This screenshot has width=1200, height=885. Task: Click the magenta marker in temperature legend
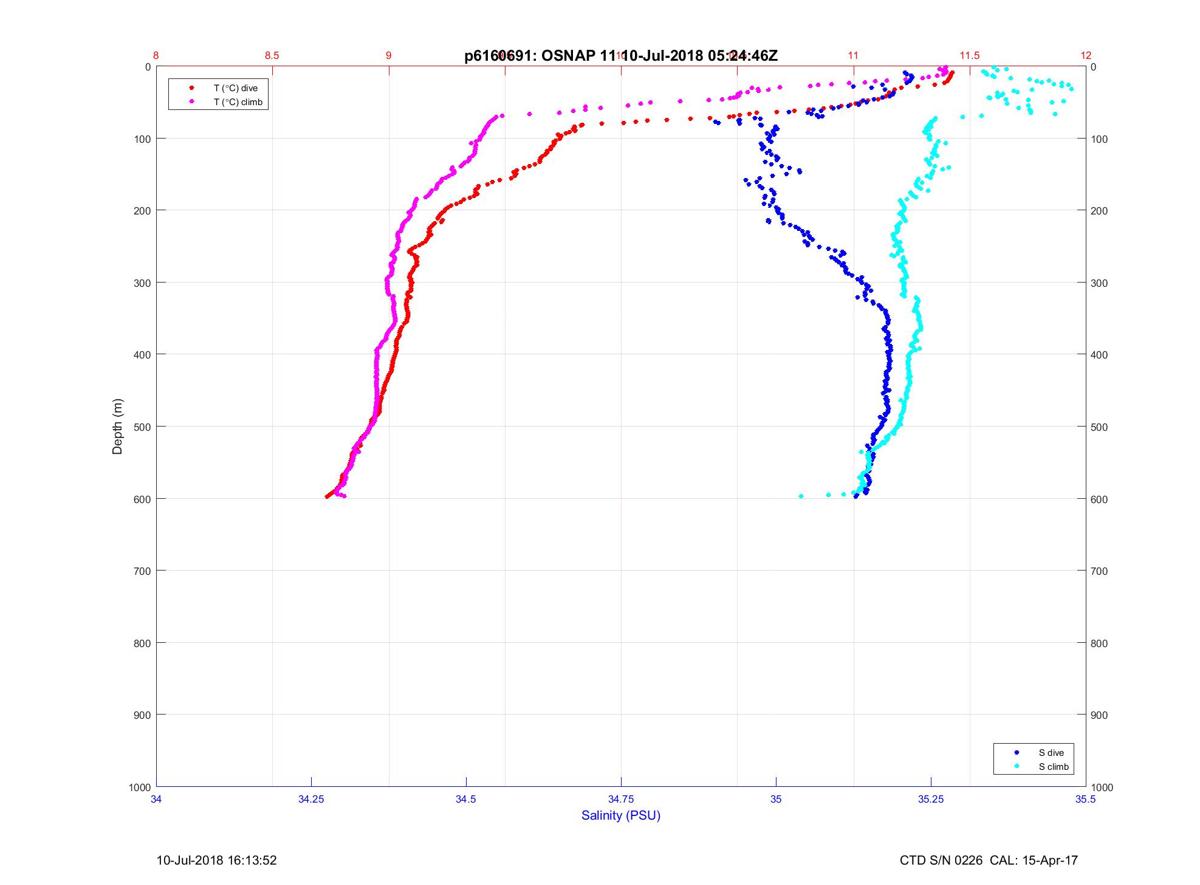[191, 102]
